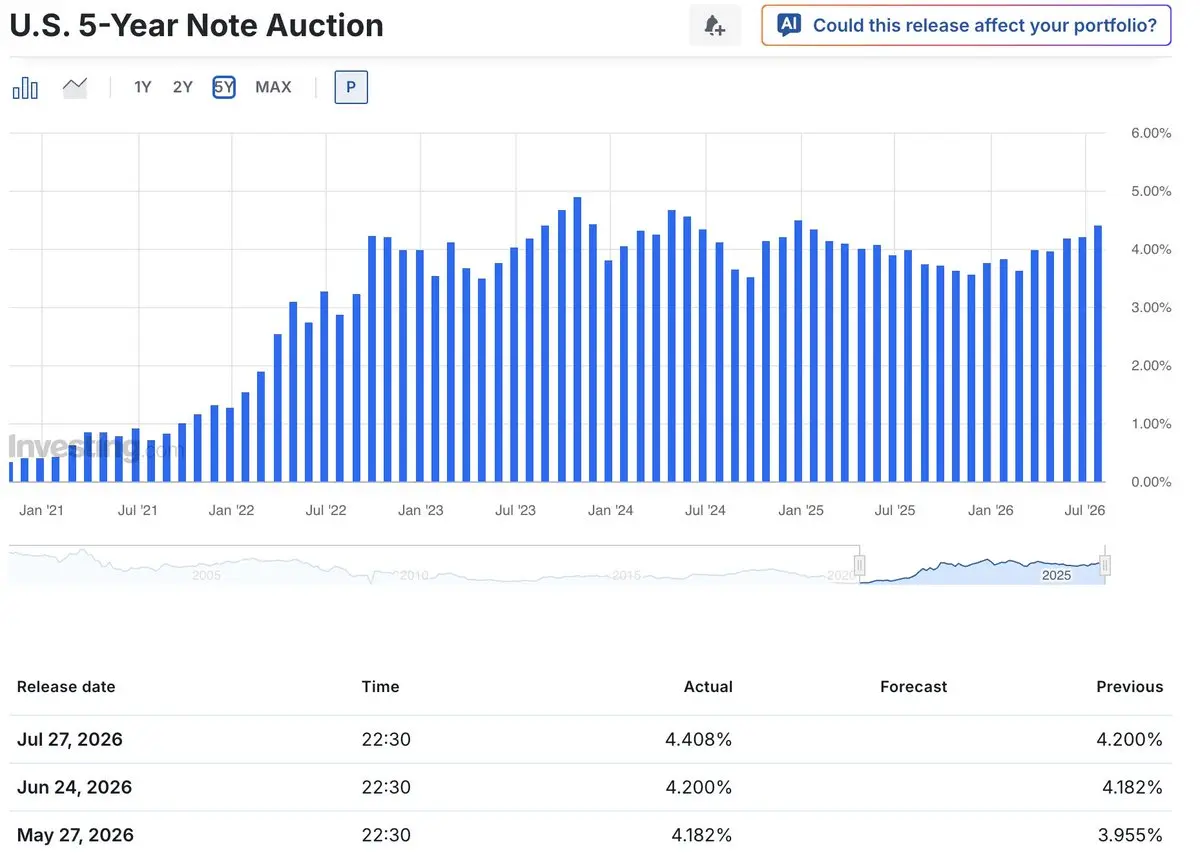Switch to bar chart view icon
Screen dimensions: 1200x853
(x=25, y=88)
